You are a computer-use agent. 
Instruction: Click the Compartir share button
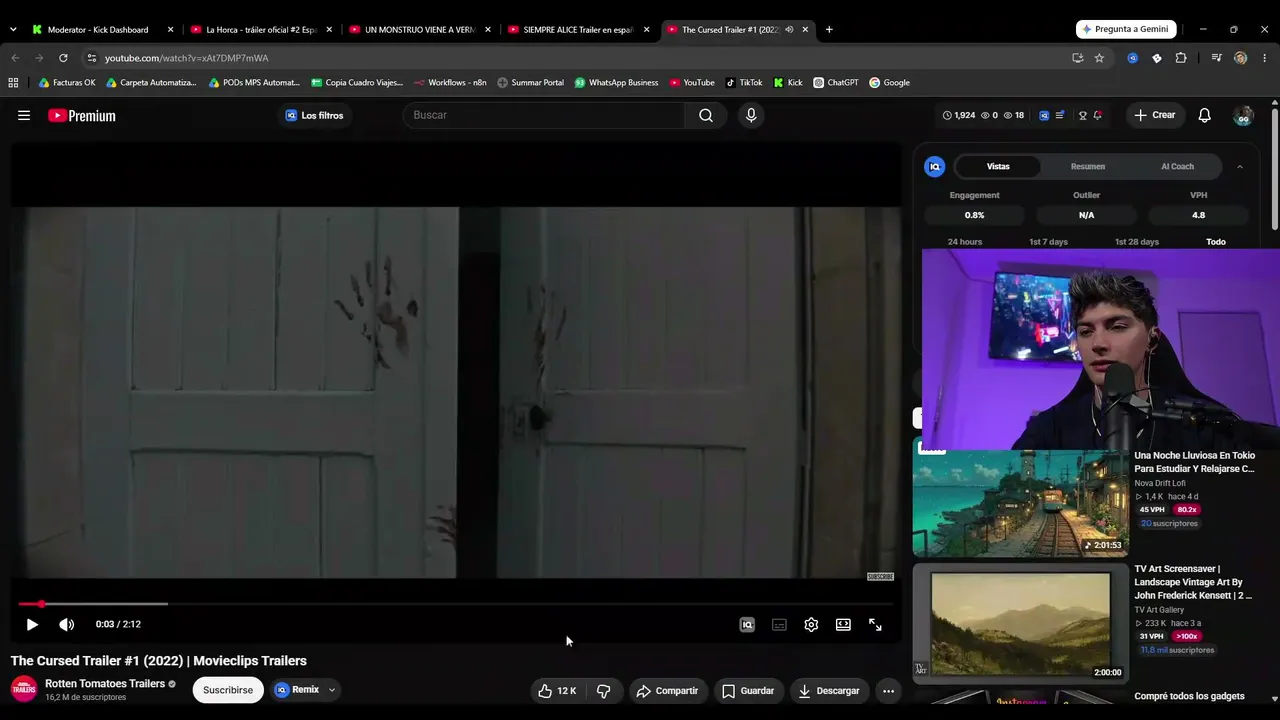[x=668, y=691]
